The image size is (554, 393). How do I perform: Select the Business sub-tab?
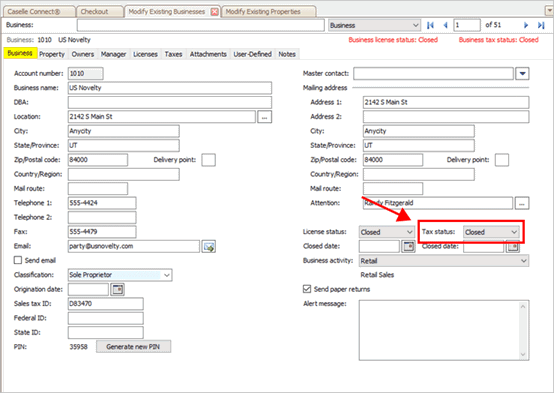tap(20, 53)
